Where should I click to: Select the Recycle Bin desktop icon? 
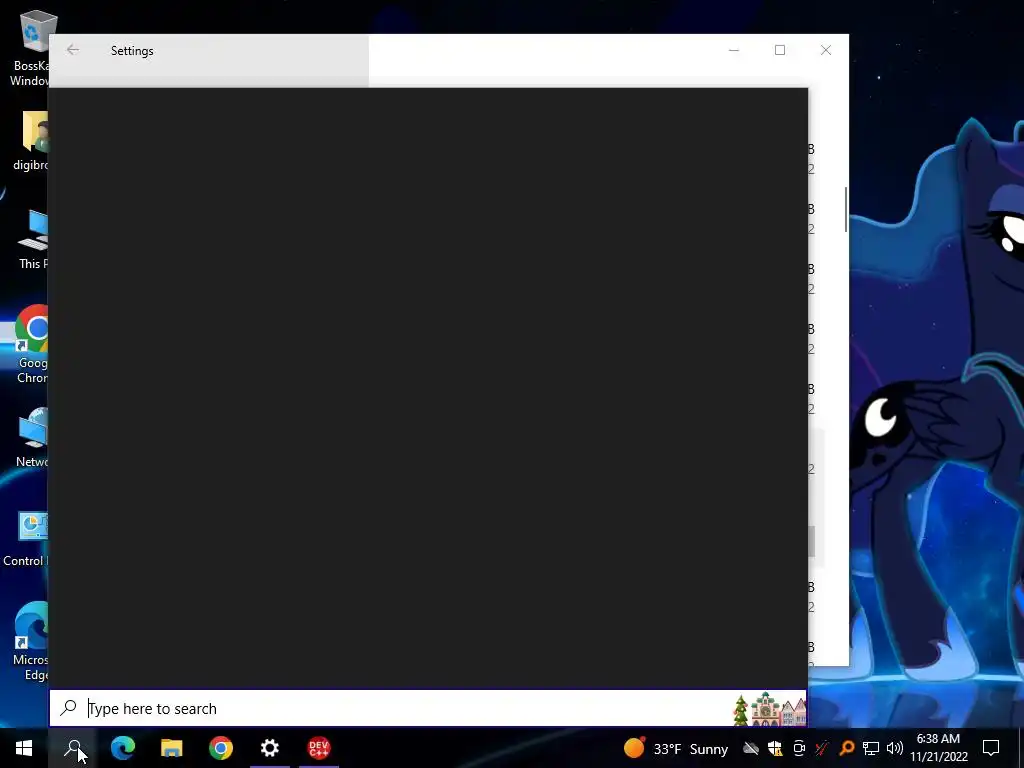click(x=29, y=49)
